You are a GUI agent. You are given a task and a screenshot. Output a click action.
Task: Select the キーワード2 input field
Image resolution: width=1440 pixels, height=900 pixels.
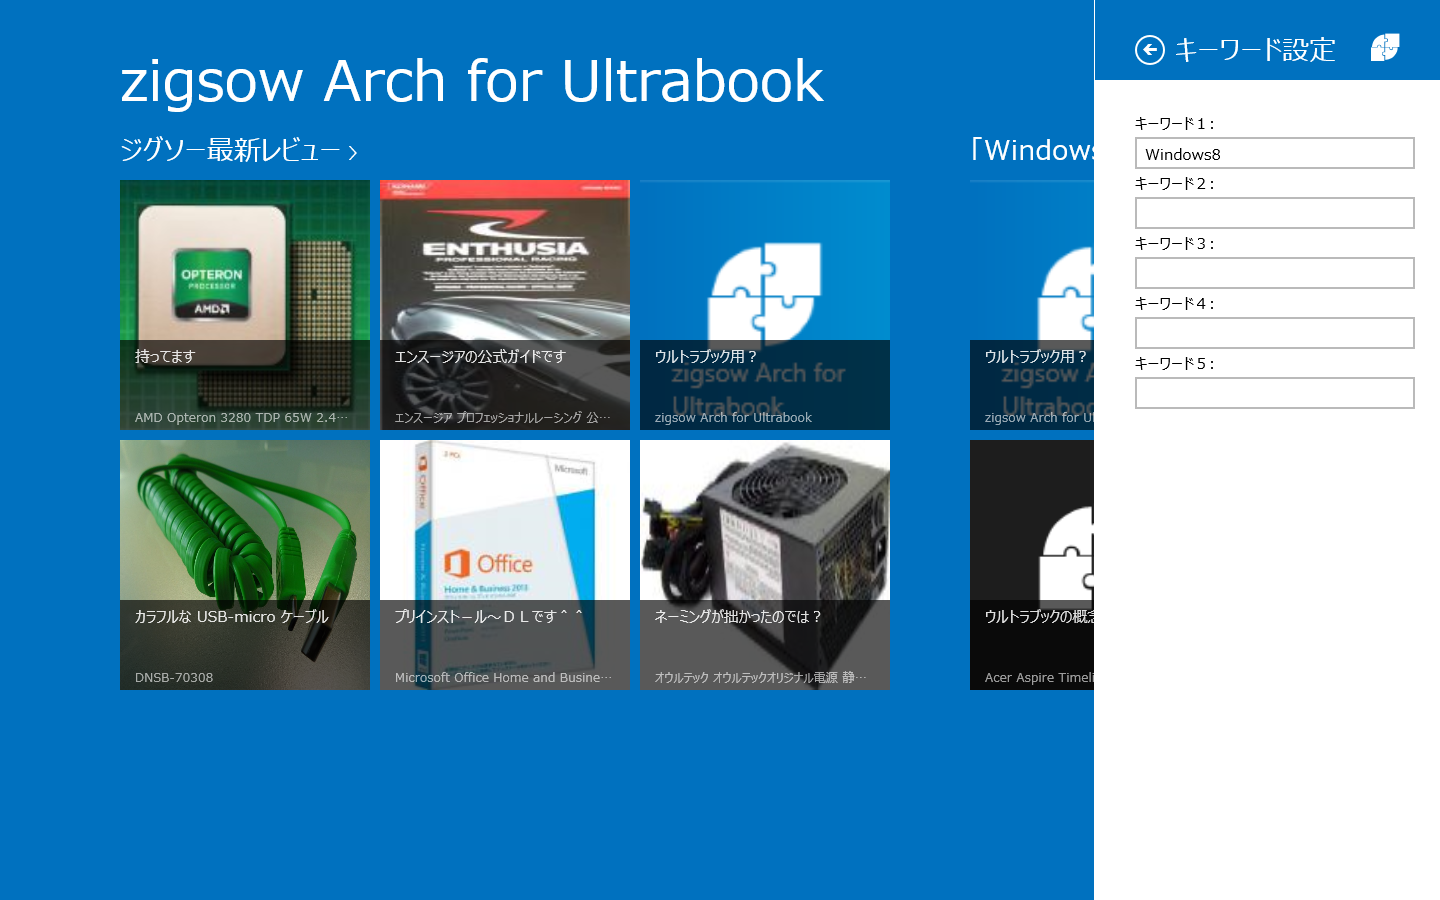(x=1274, y=213)
